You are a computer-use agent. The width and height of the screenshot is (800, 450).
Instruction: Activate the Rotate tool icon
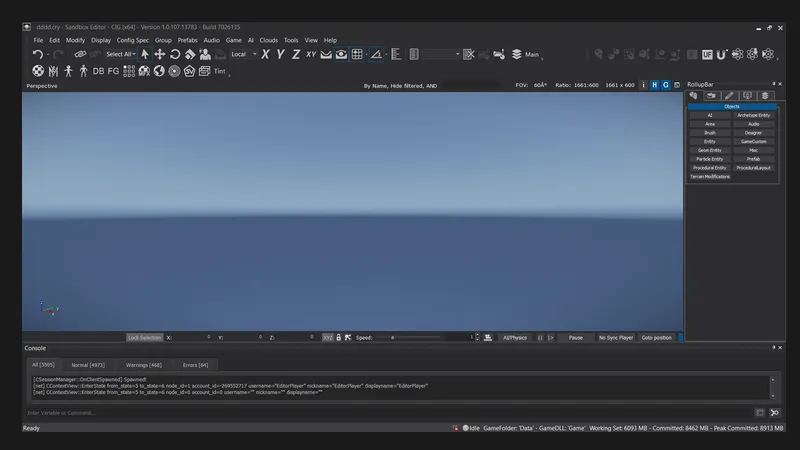pos(175,54)
